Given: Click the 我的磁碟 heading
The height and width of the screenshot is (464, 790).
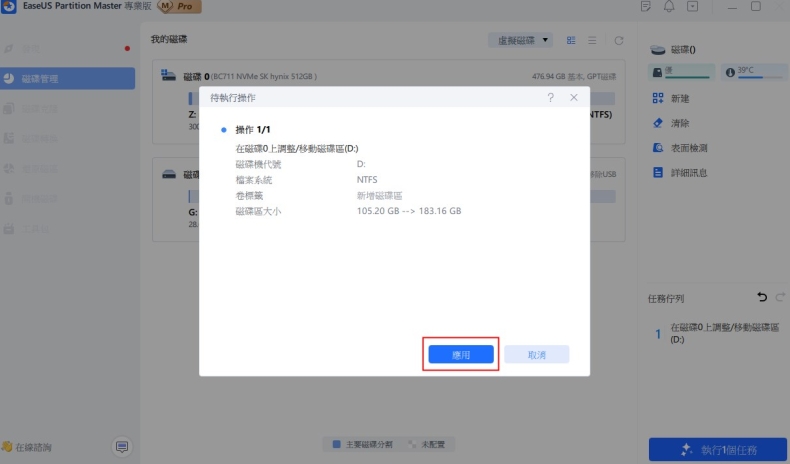Looking at the screenshot, I should [169, 39].
